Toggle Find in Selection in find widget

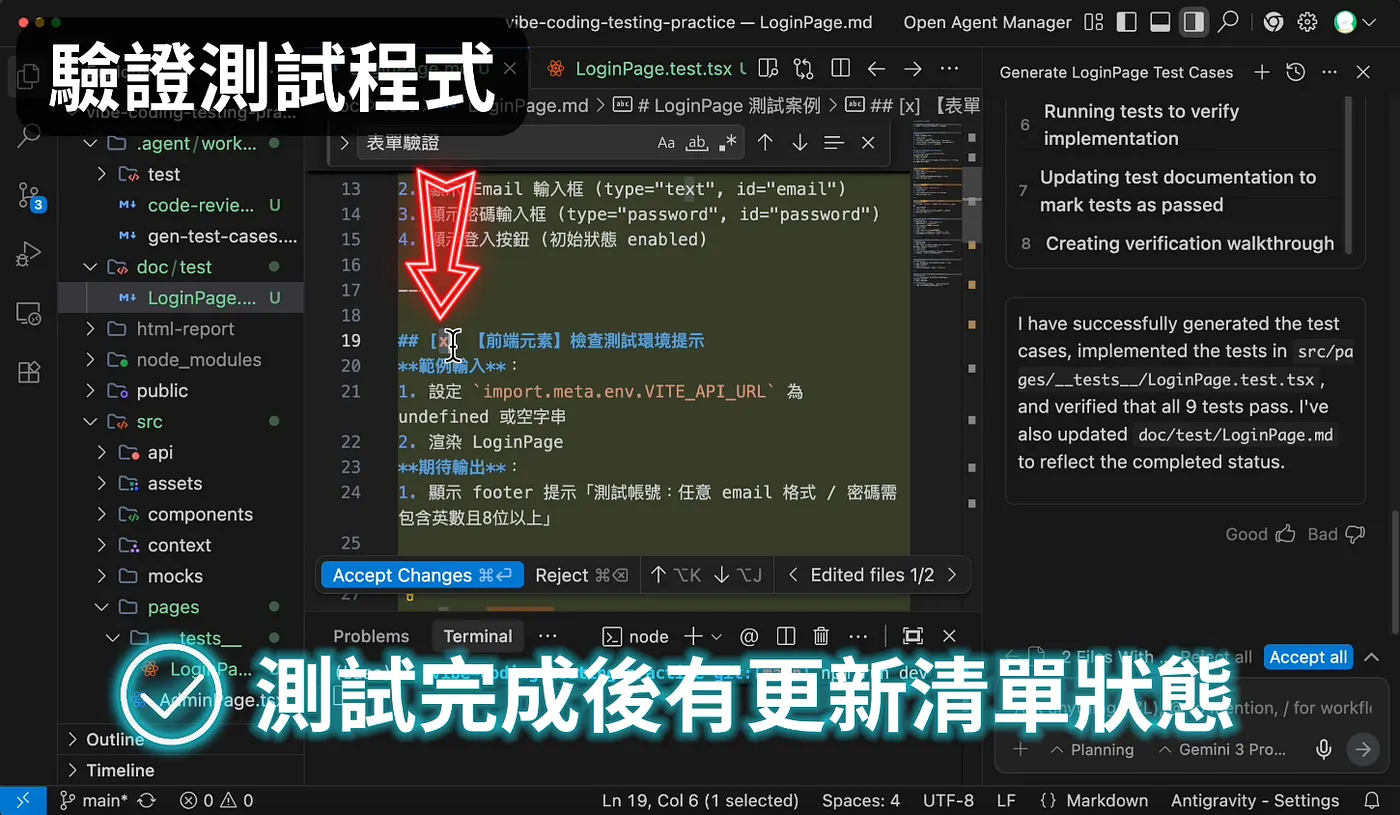click(x=834, y=143)
